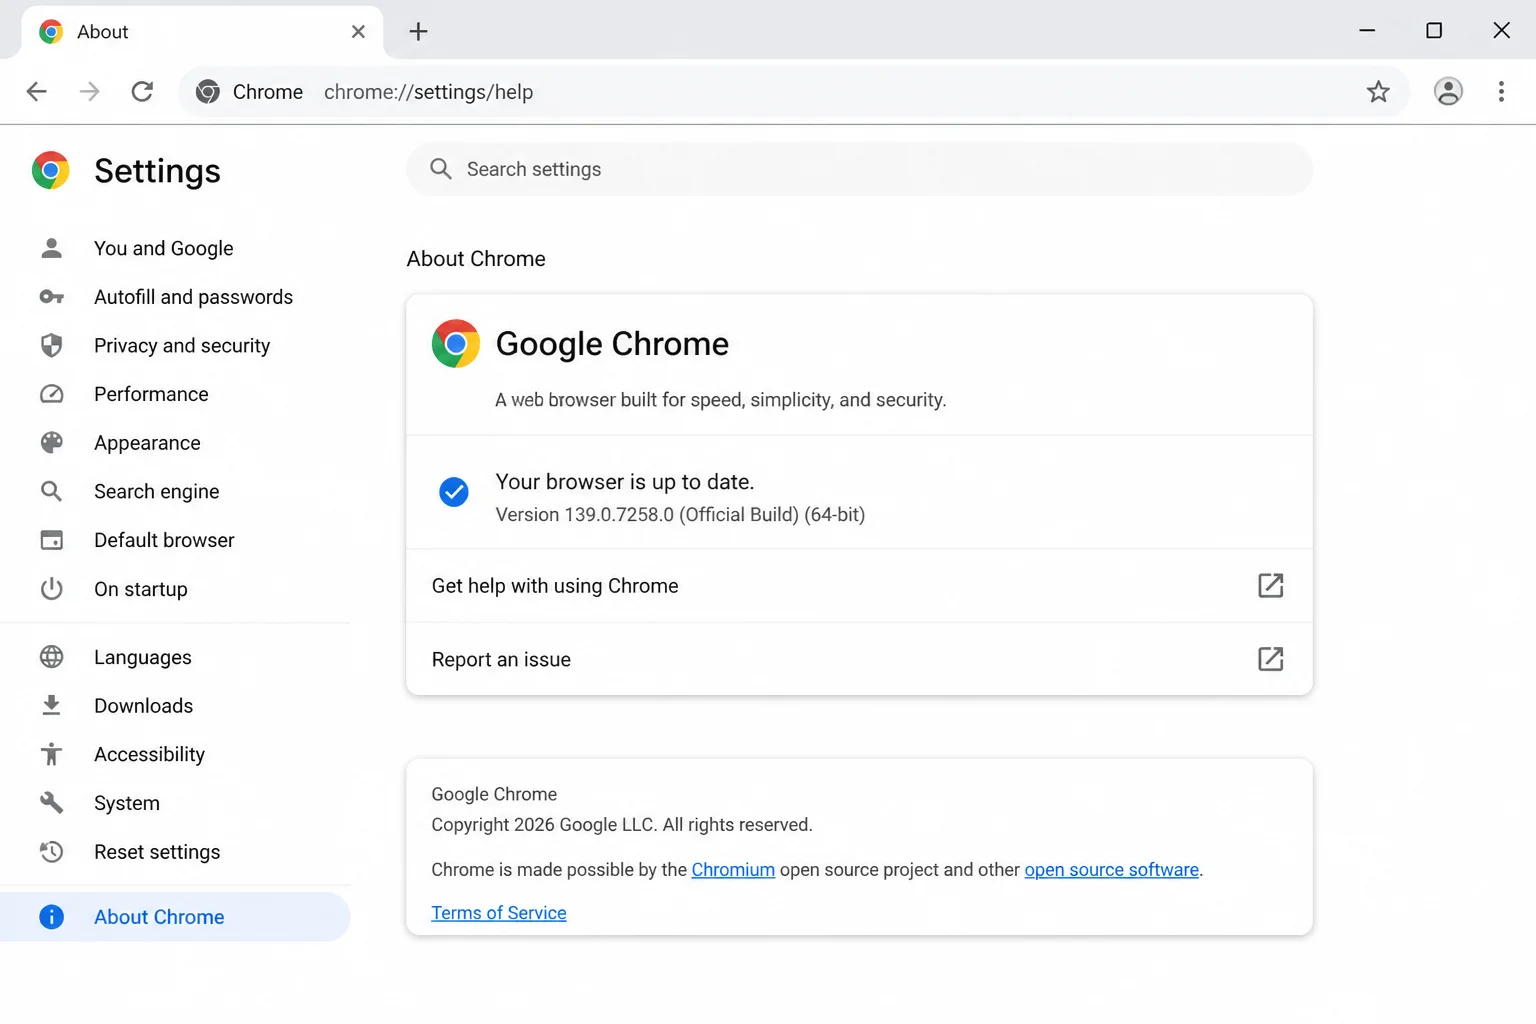Click the globe icon for Languages
Image resolution: width=1536 pixels, height=1024 pixels.
pos(51,657)
